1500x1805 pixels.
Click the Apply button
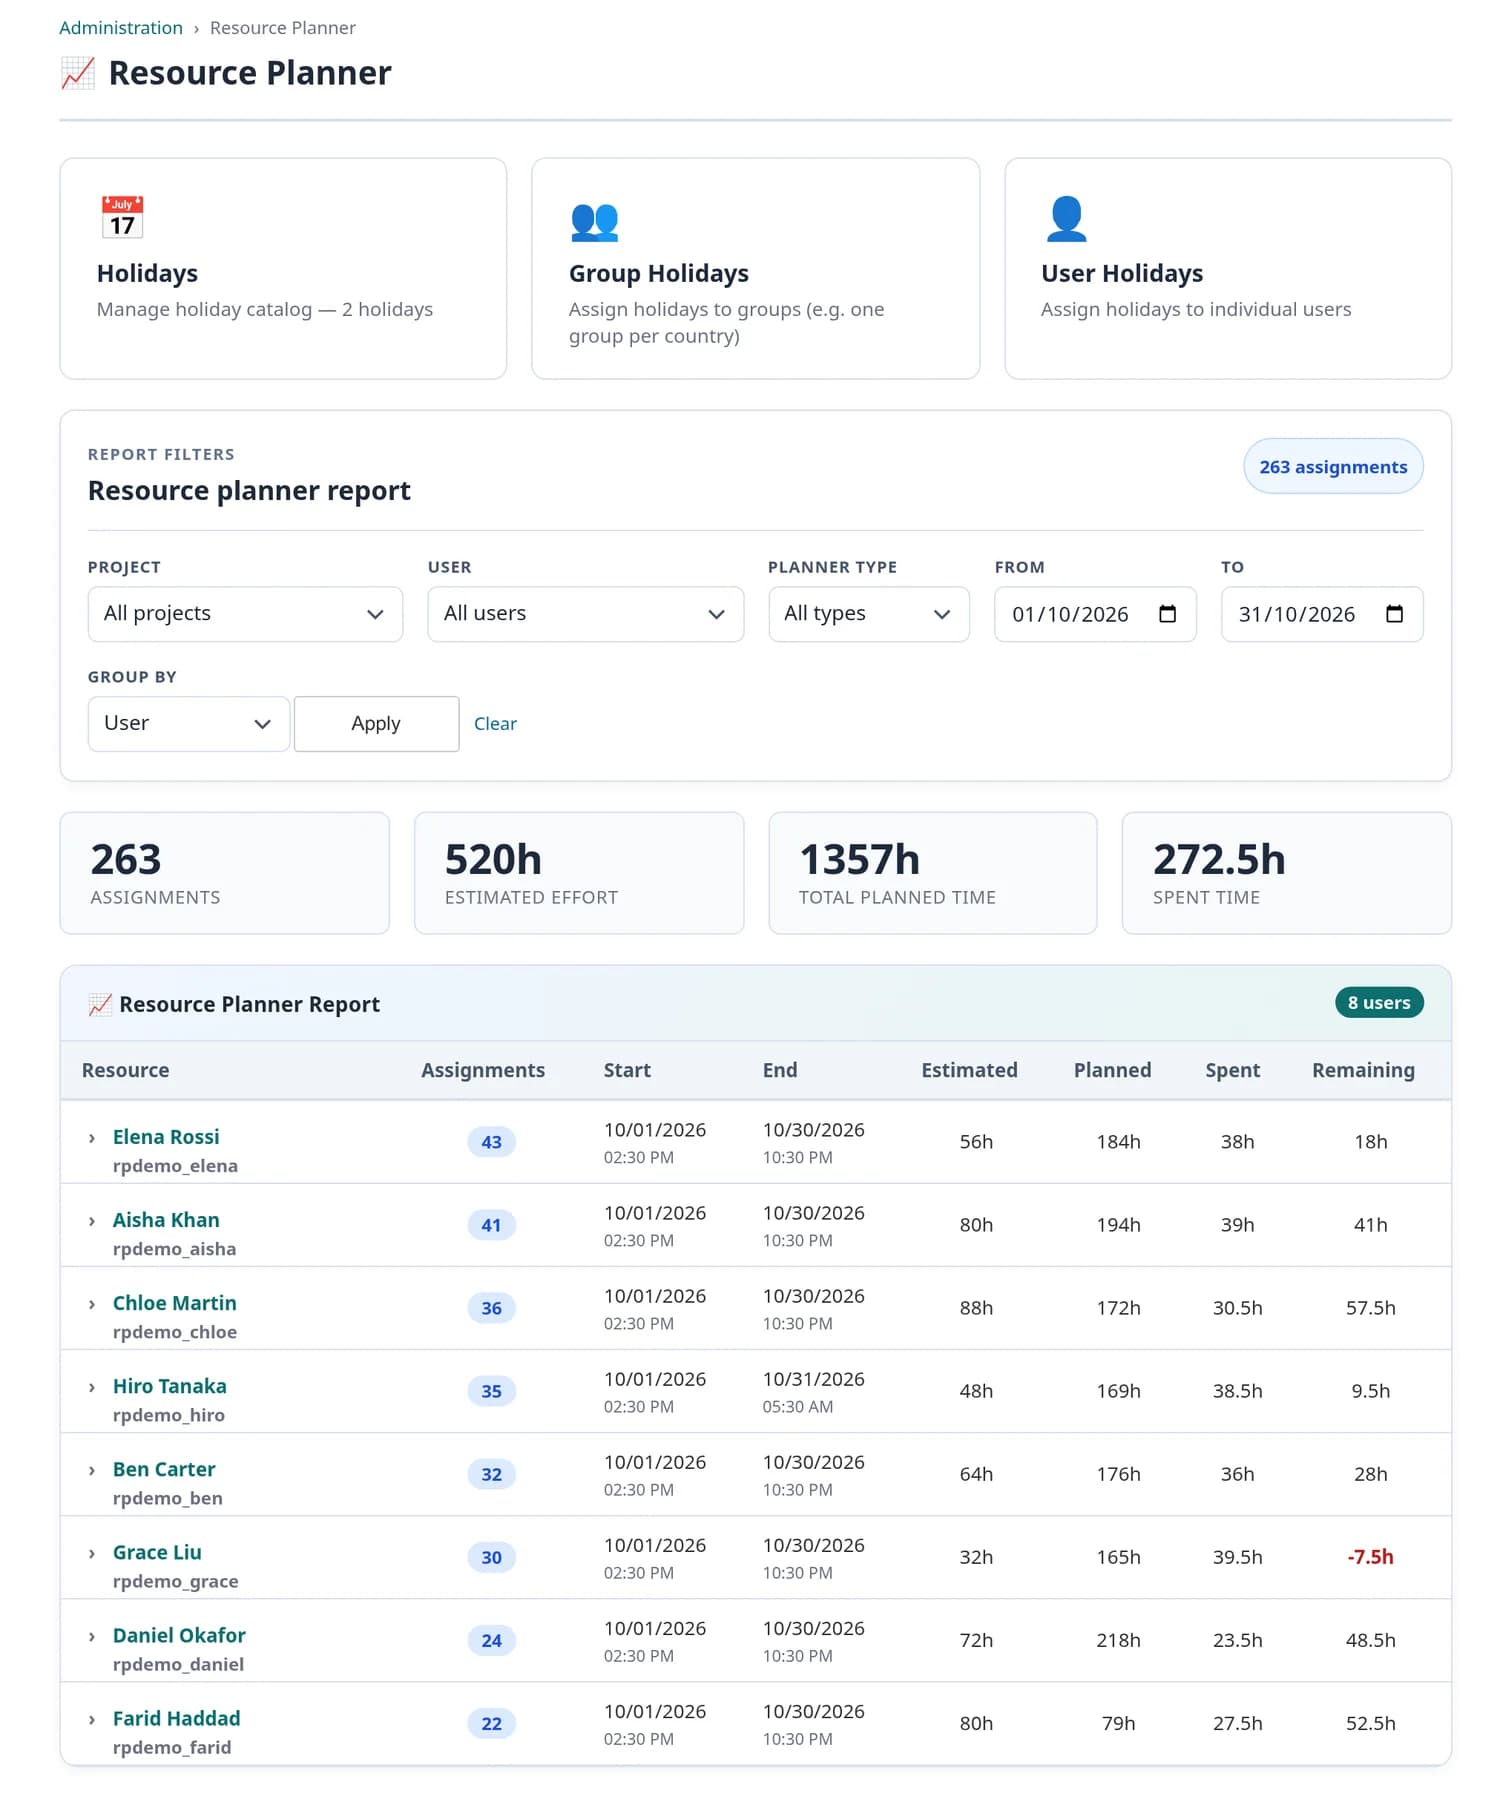click(376, 724)
